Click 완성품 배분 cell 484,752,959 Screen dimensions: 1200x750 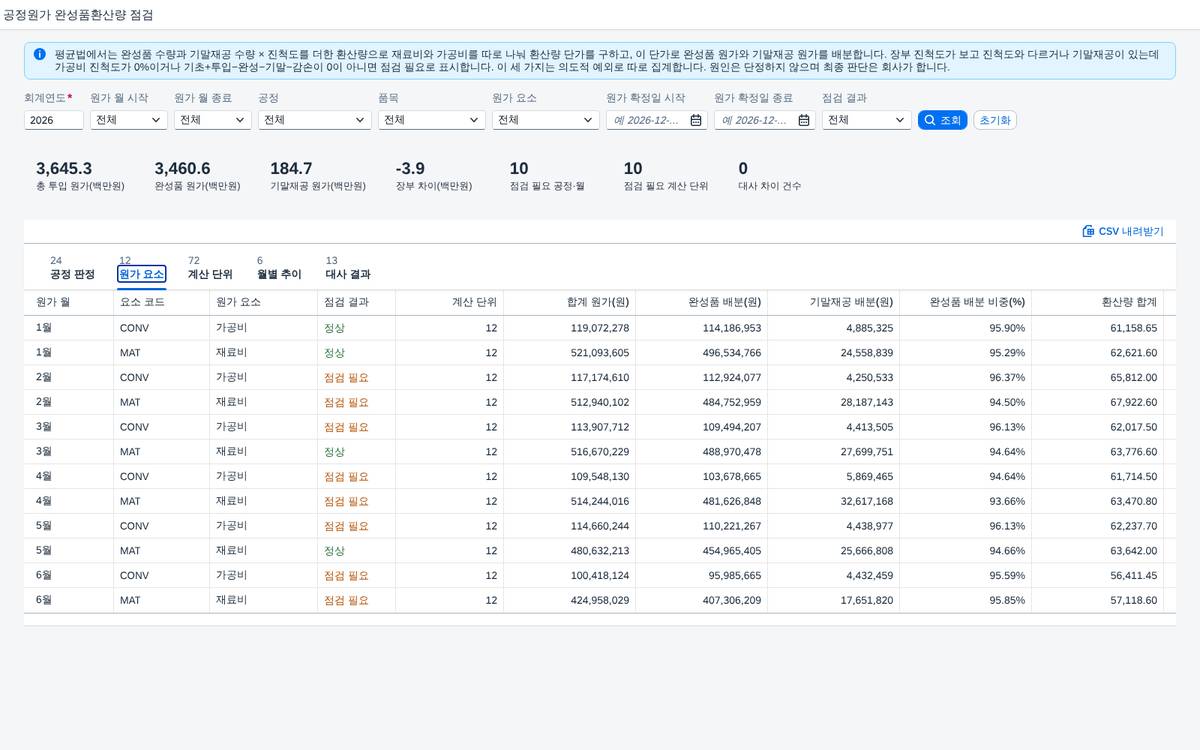(732, 402)
